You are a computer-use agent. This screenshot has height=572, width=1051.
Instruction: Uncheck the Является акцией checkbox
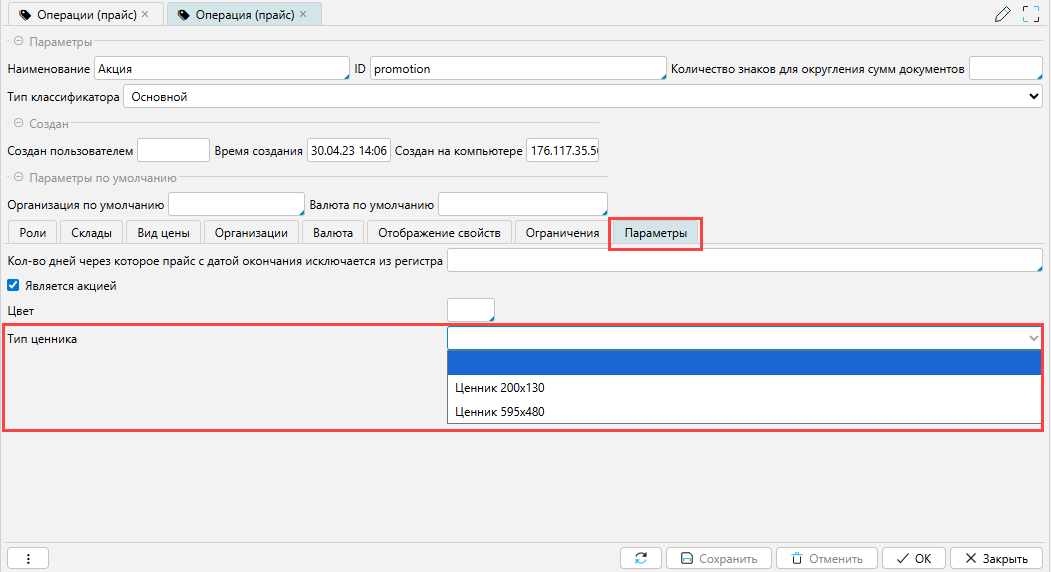click(14, 286)
